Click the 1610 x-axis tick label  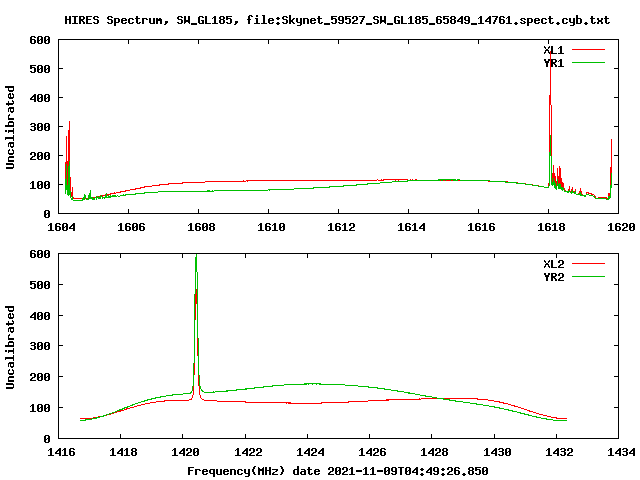coord(271,227)
